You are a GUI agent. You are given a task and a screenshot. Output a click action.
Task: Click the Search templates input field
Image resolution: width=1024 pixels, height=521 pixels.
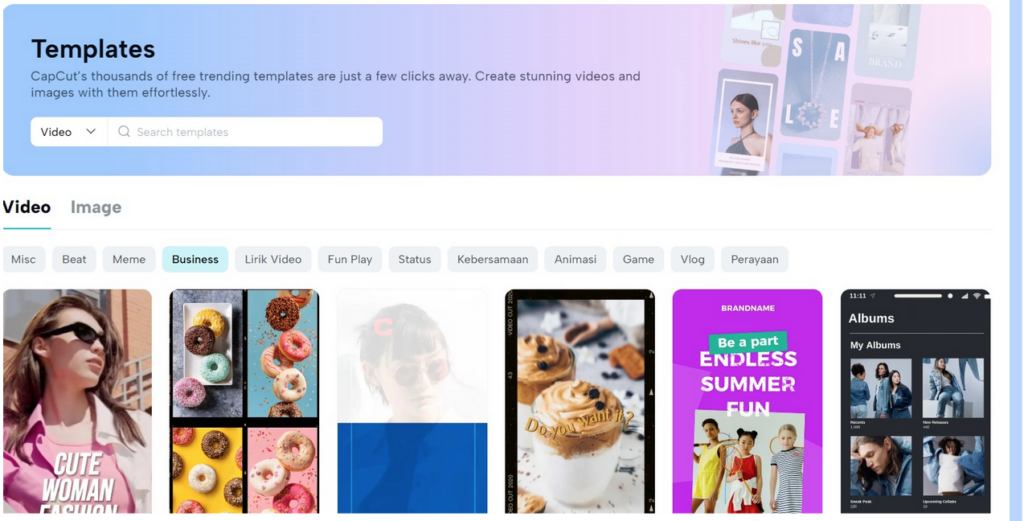coord(246,132)
